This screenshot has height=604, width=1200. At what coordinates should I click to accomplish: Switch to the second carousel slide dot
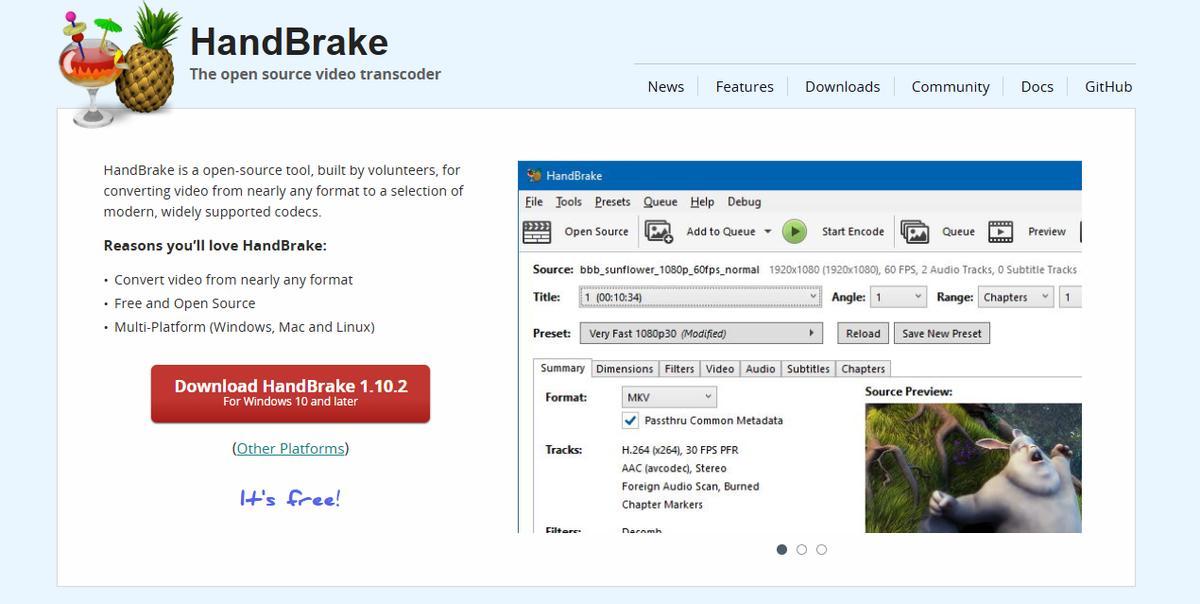click(801, 549)
